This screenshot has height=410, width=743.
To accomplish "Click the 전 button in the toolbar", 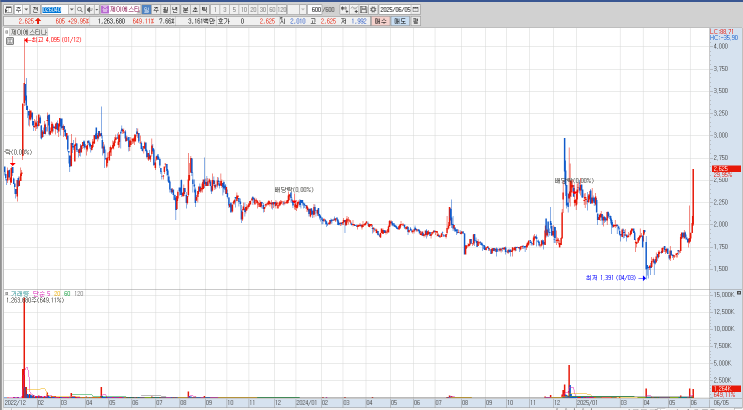I will pyautogui.click(x=36, y=9).
